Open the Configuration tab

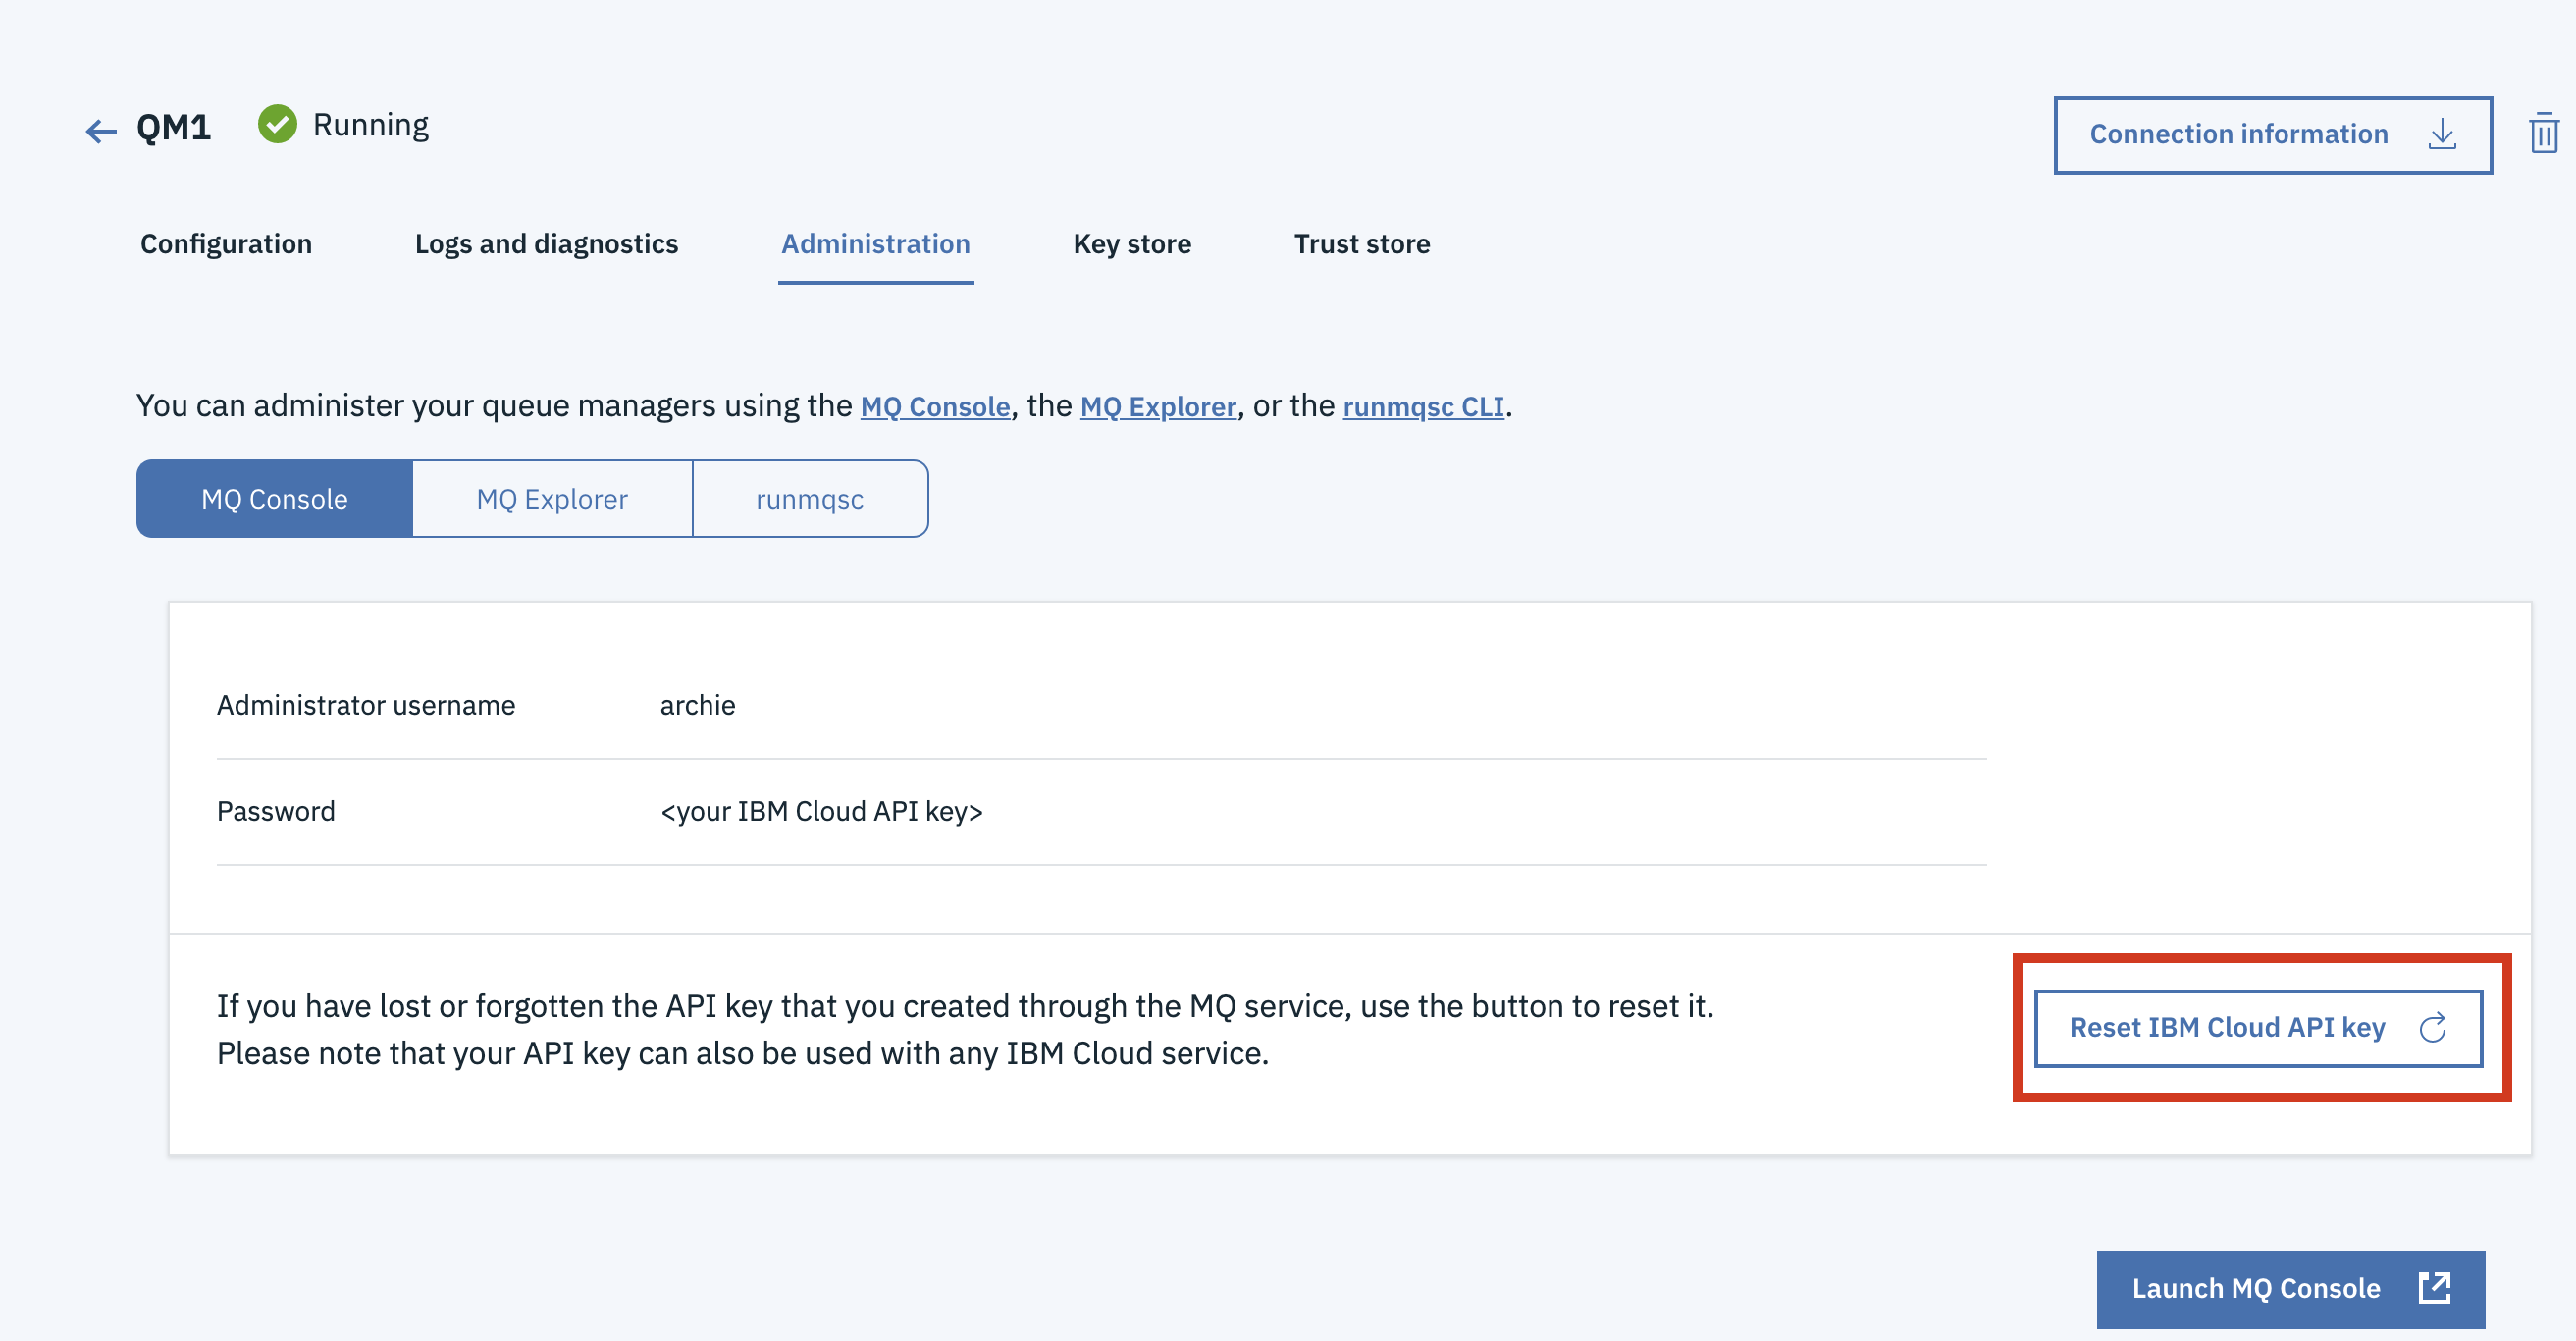226,244
